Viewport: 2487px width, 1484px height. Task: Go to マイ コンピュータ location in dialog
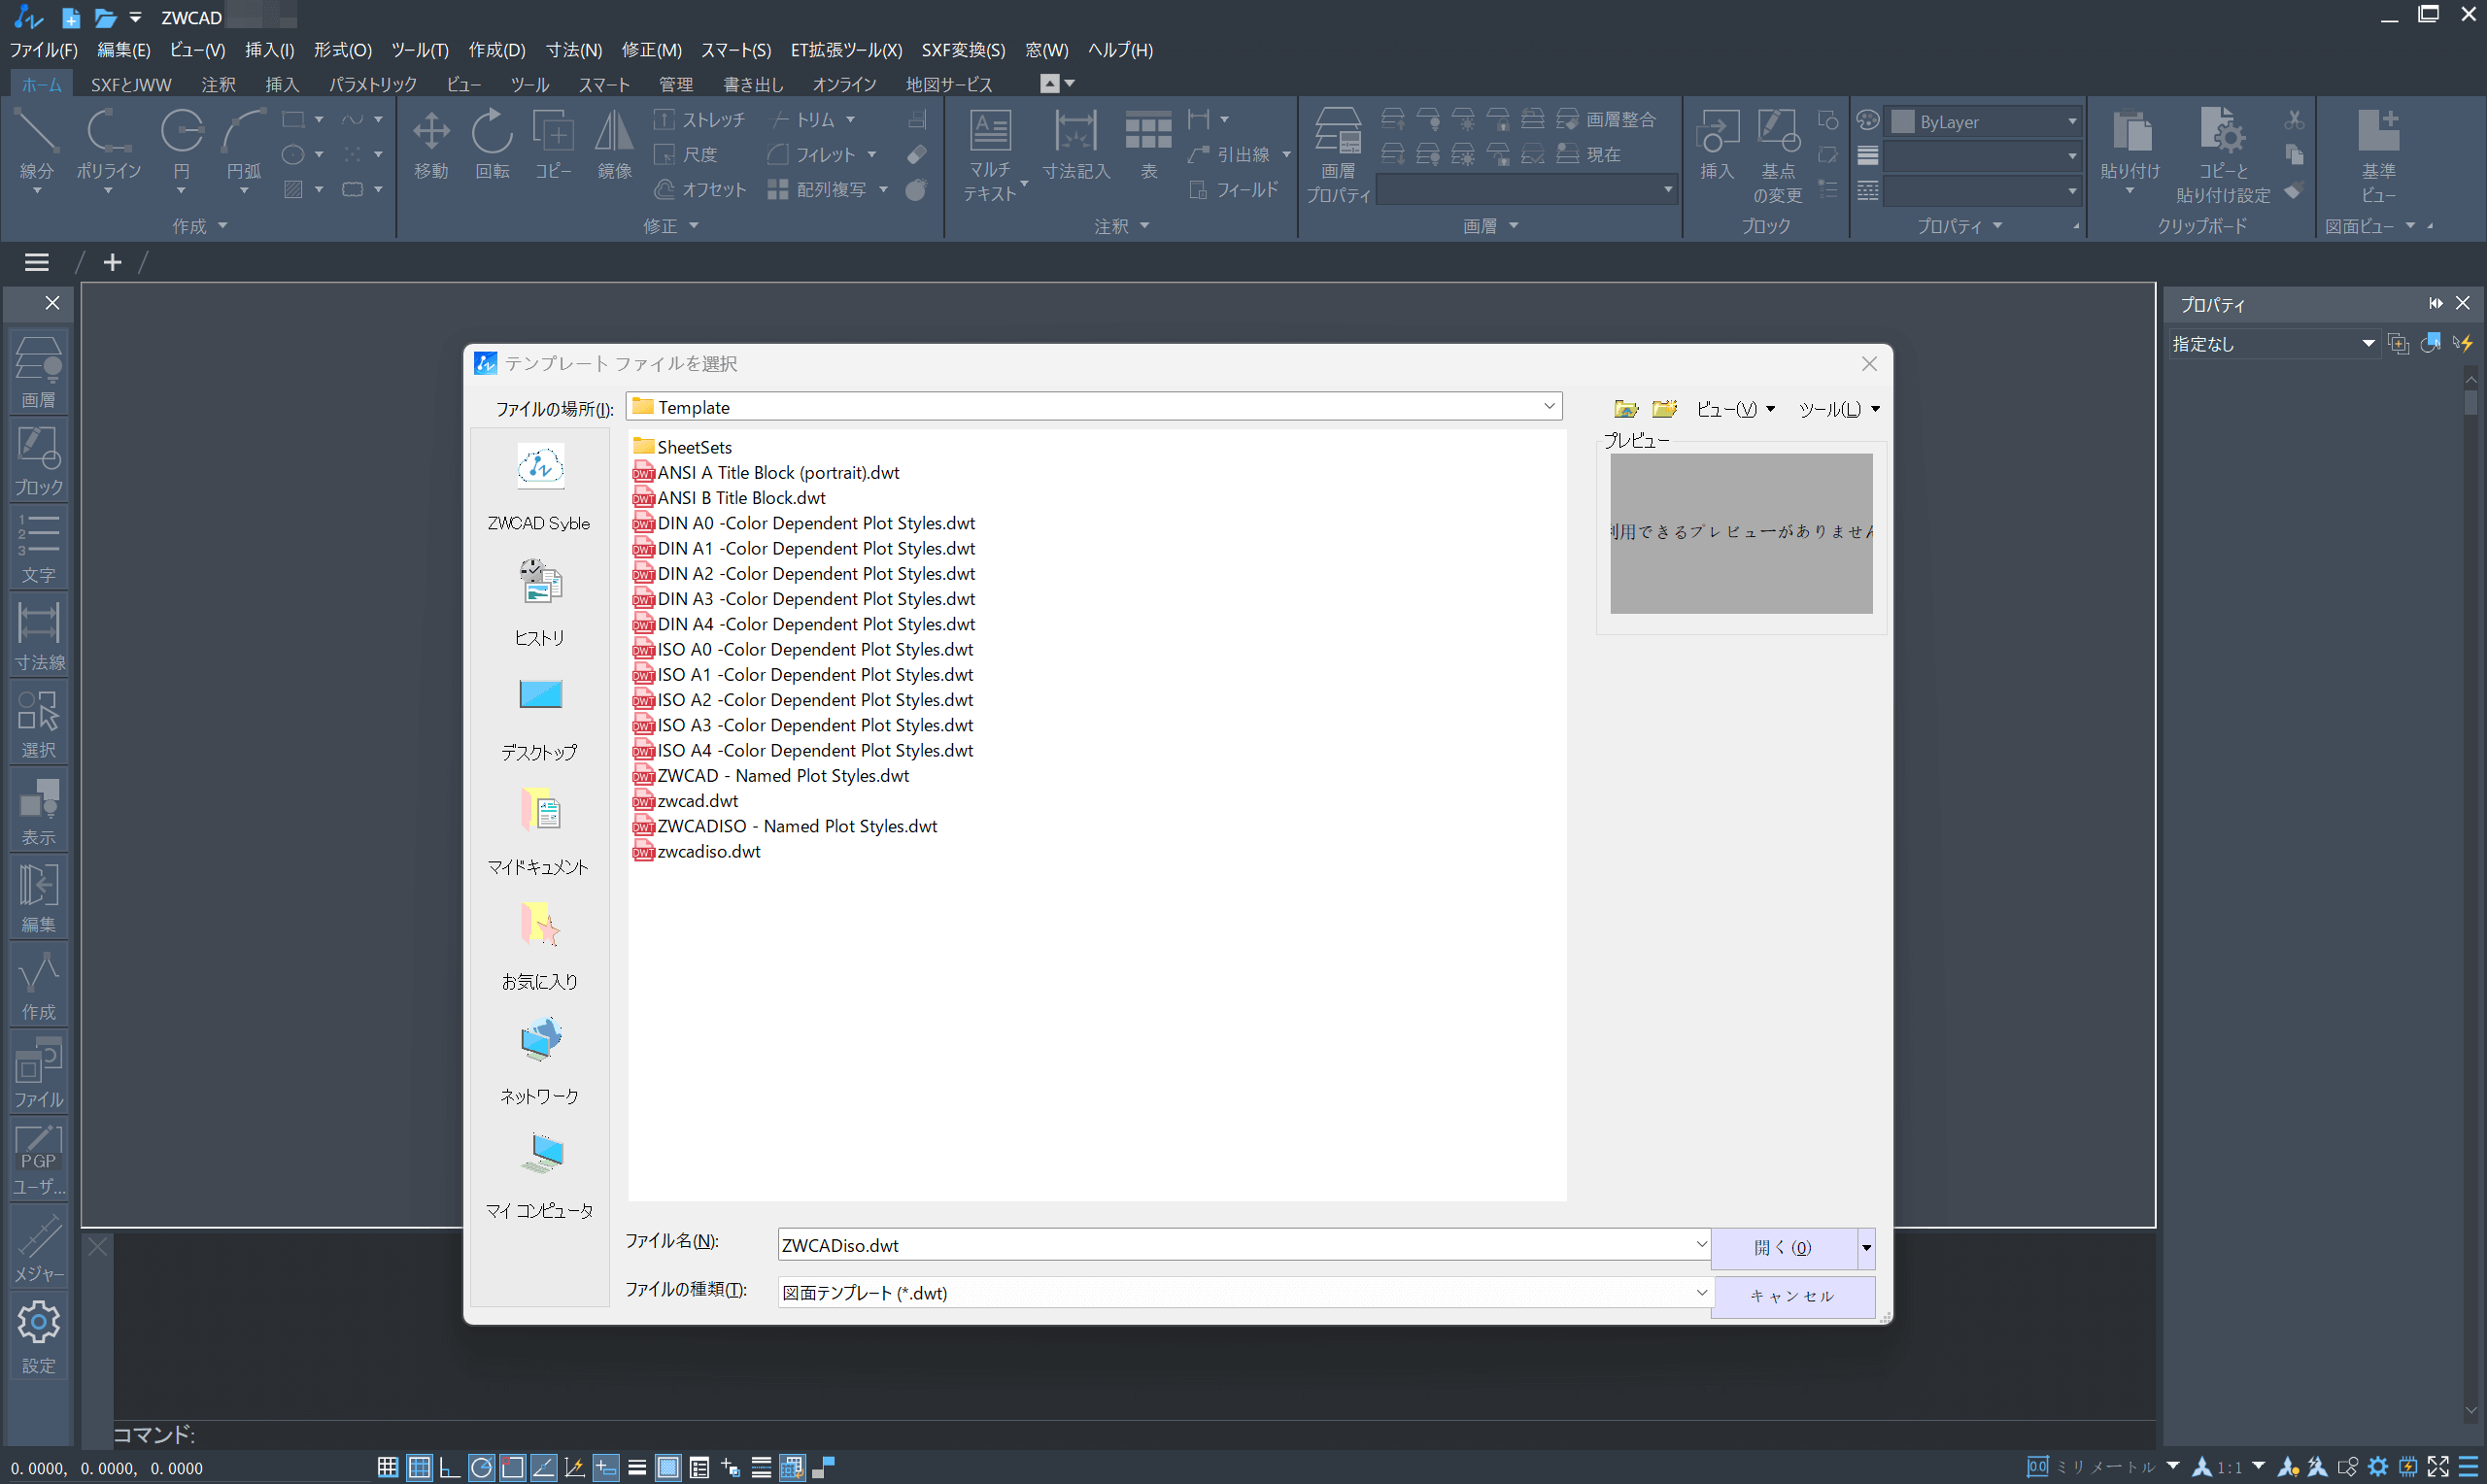pos(539,1175)
